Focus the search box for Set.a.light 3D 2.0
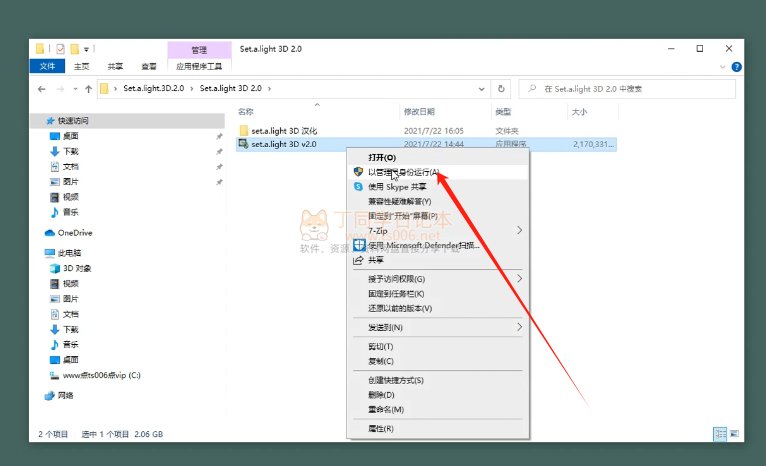The width and height of the screenshot is (766, 466). pyautogui.click(x=627, y=89)
